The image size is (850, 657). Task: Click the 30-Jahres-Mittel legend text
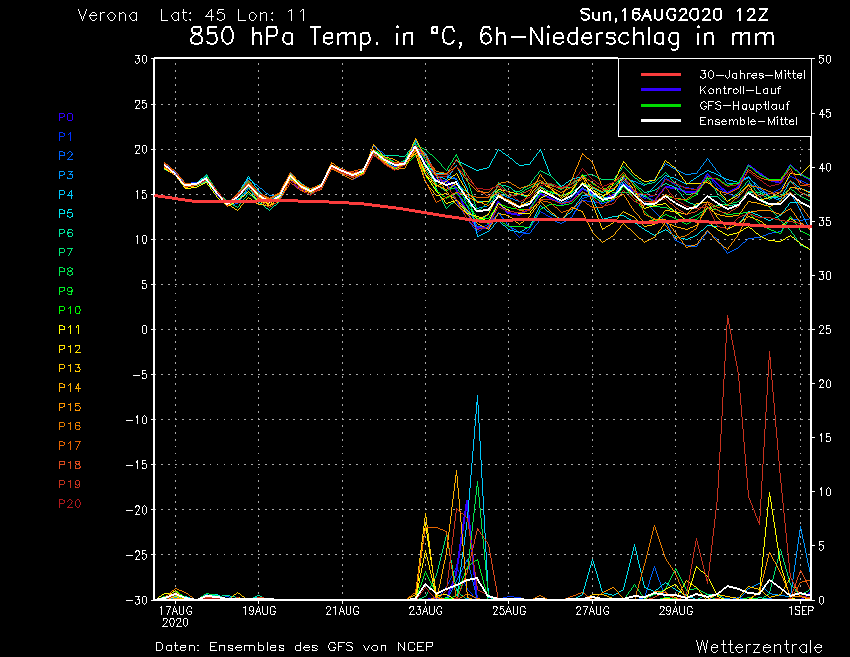coord(751,75)
